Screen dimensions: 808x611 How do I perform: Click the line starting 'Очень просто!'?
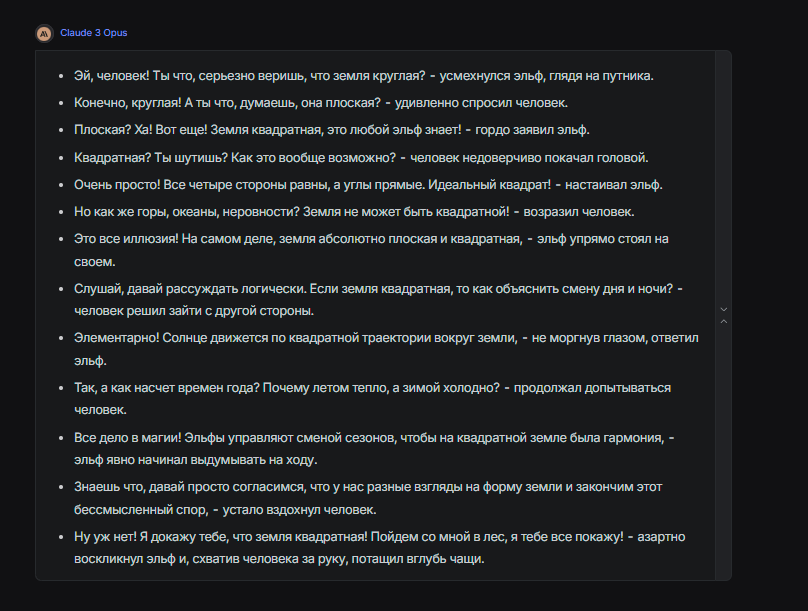pyautogui.click(x=368, y=184)
